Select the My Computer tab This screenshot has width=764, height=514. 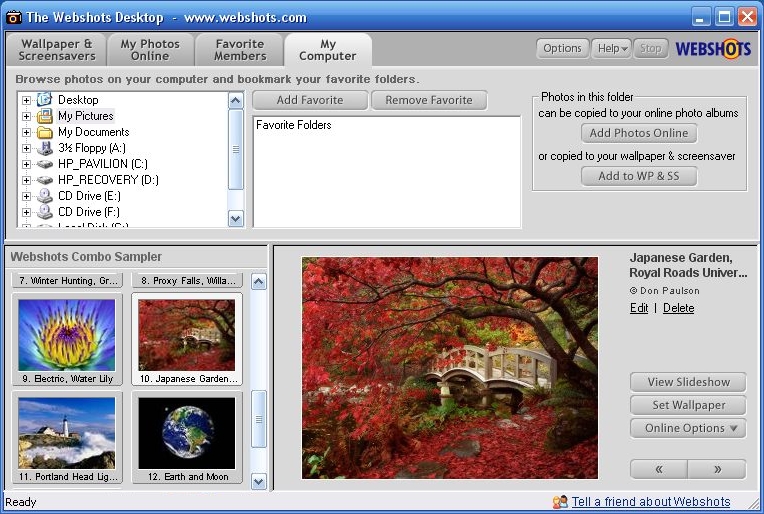(x=328, y=50)
